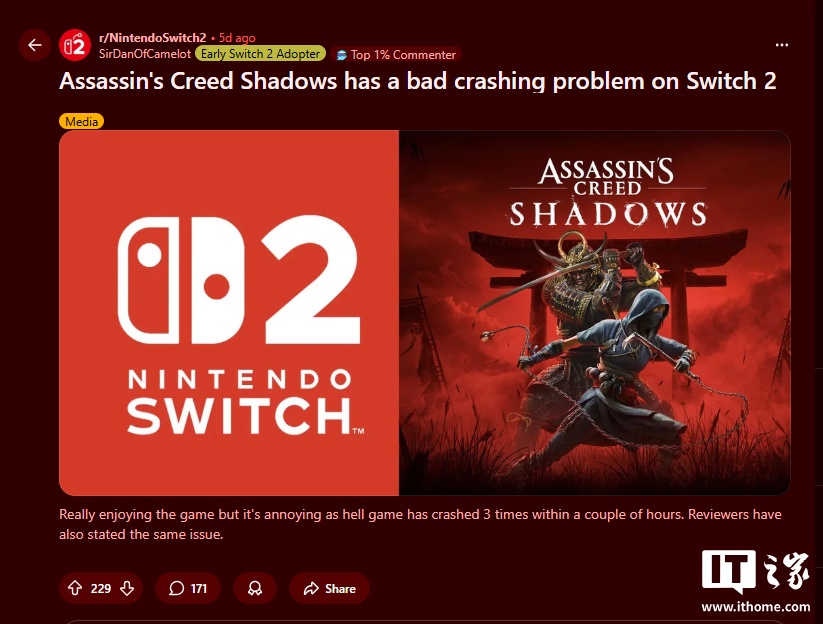823x624 pixels.
Task: Click the Early Switch 2 Adopter flair
Action: tap(260, 54)
